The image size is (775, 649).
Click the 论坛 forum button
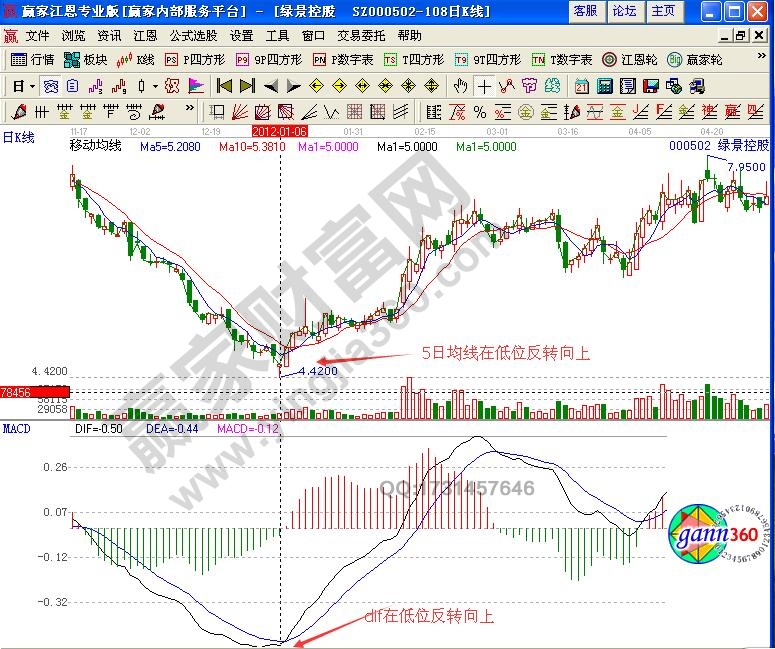[624, 11]
